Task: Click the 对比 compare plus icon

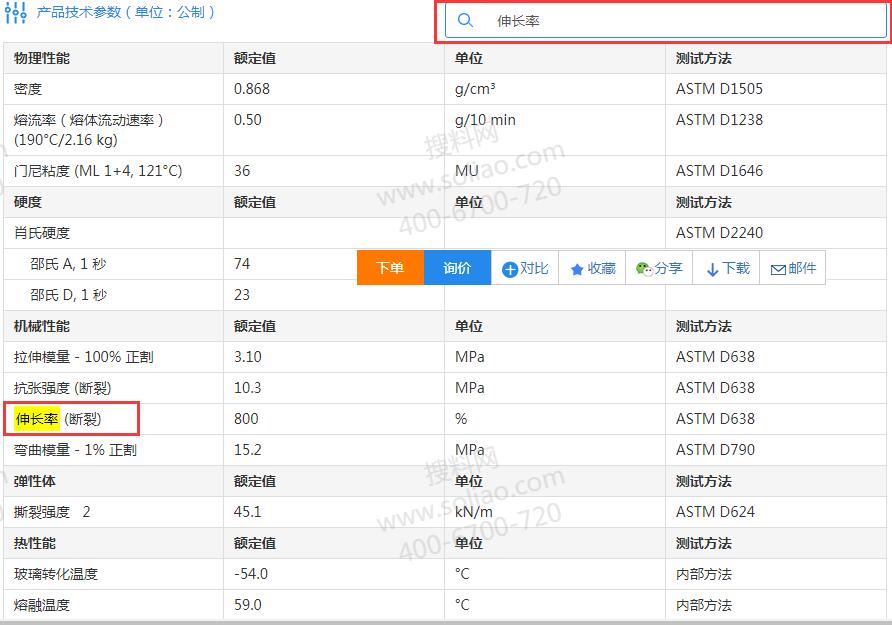Action: [x=510, y=269]
